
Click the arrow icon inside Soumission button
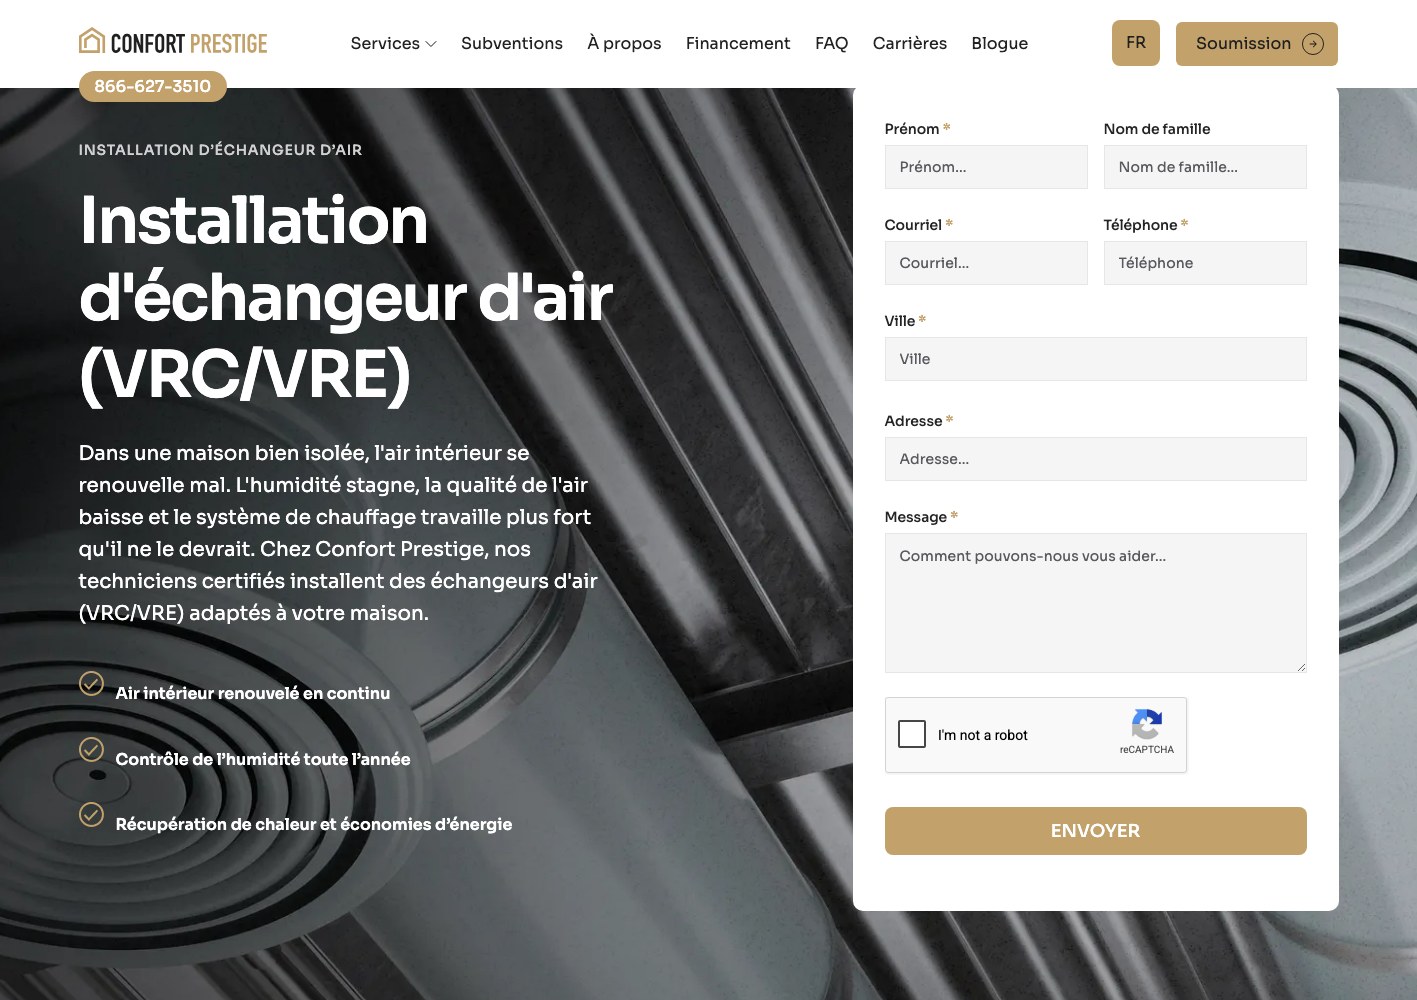click(1313, 44)
